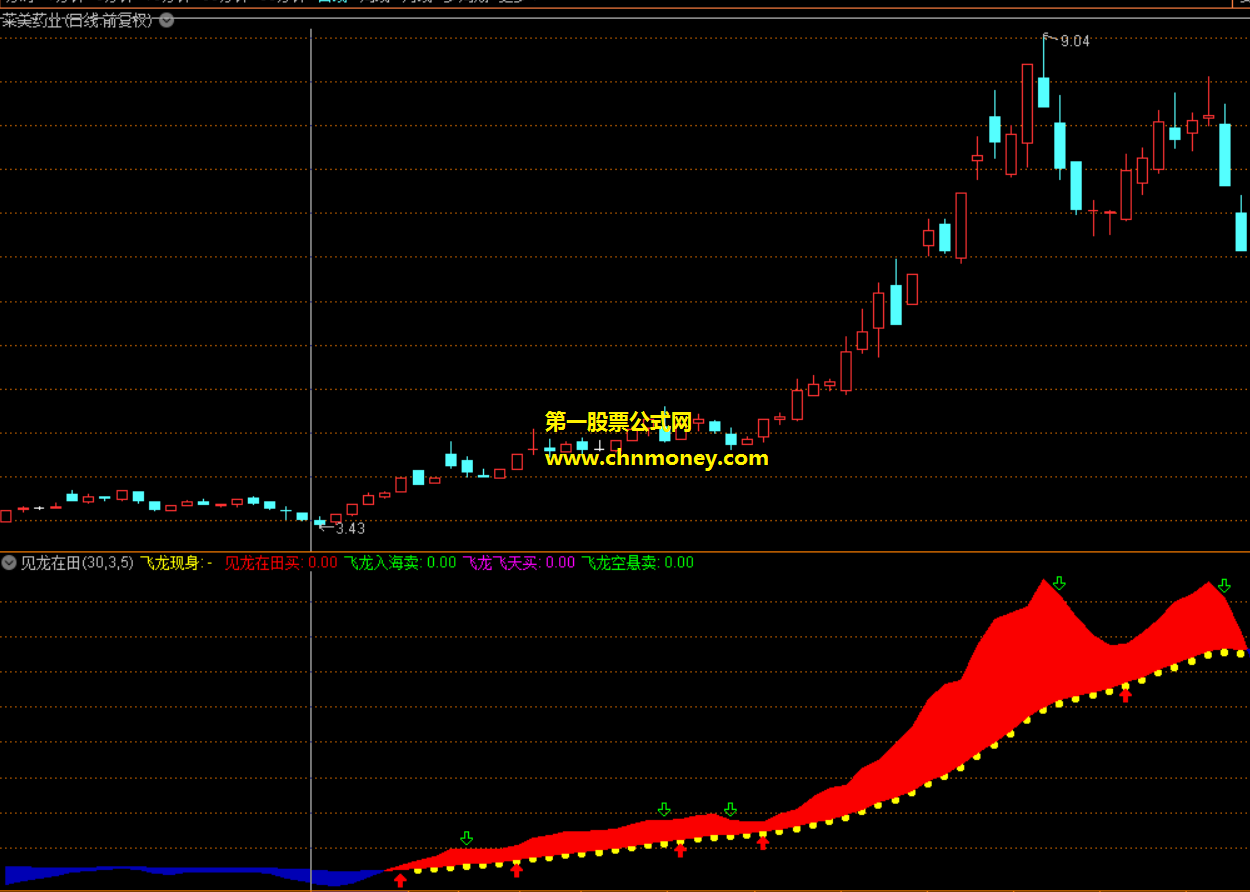
Task: Expand the 见龙在田 indicator options arrow
Action: click(10, 562)
